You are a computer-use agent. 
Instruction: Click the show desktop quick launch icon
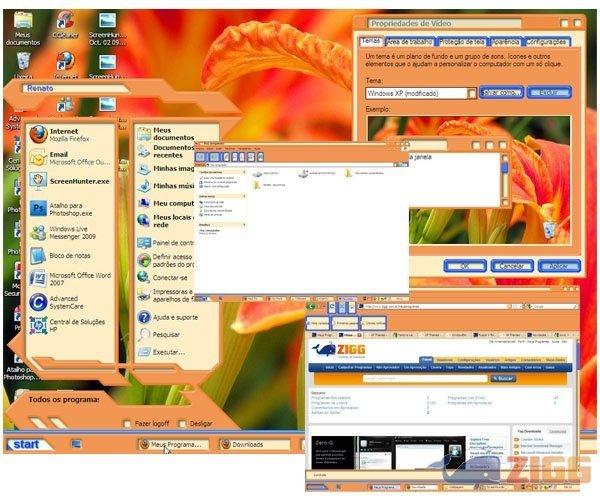tap(76, 444)
